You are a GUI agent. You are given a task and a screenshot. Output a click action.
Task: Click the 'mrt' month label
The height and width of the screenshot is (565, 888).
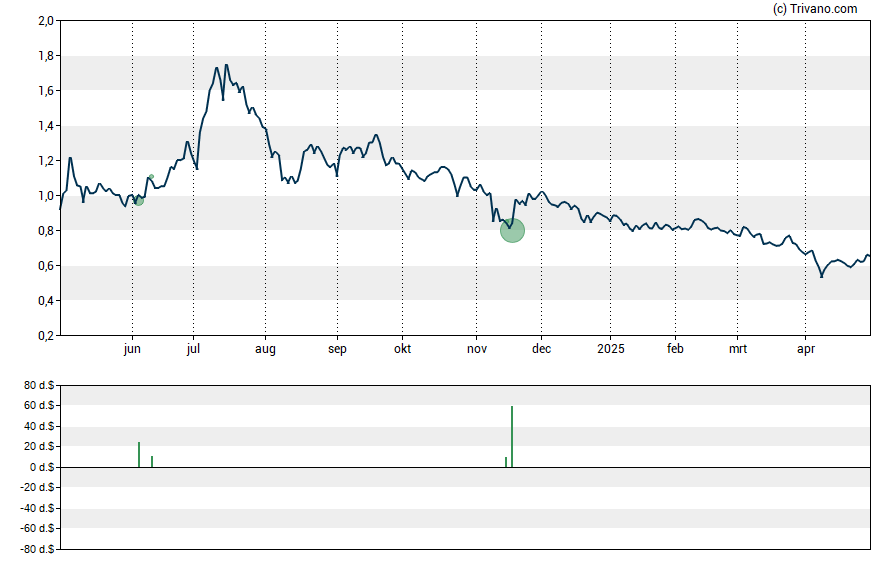(737, 349)
